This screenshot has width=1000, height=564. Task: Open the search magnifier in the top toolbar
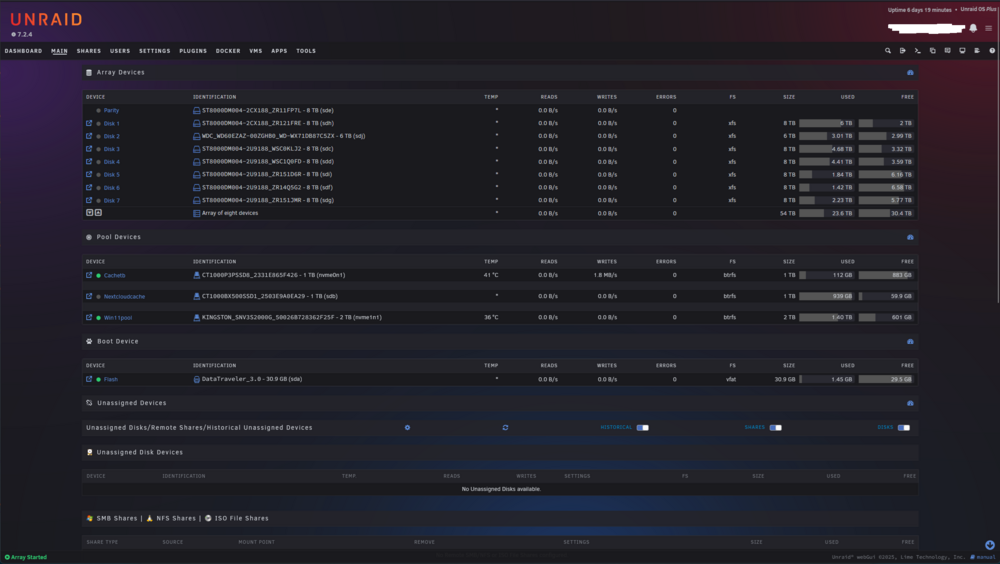(x=888, y=50)
